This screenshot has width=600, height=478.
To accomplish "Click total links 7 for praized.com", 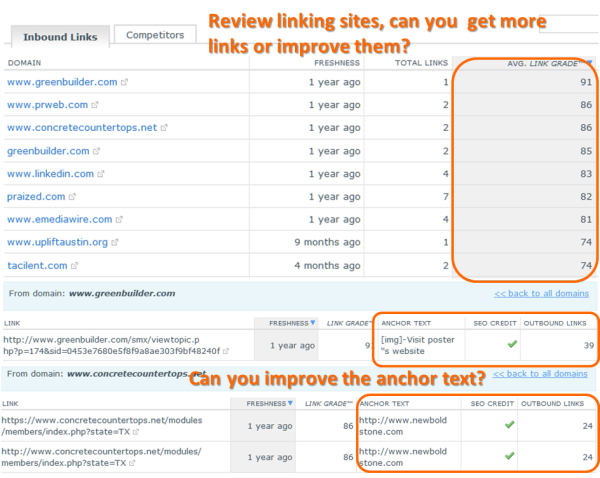I will point(445,197).
